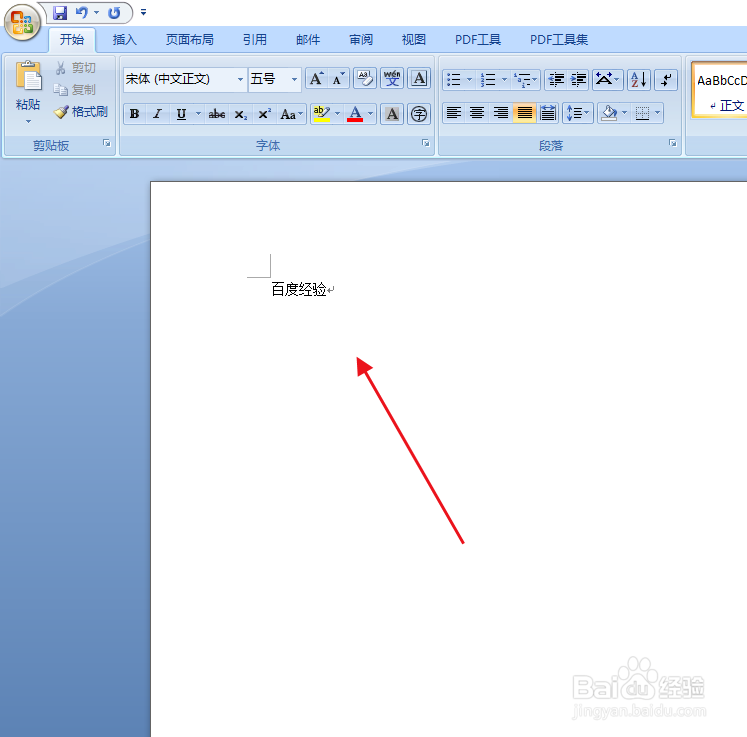Click the font size box 五号
747x737 pixels.
(x=269, y=79)
